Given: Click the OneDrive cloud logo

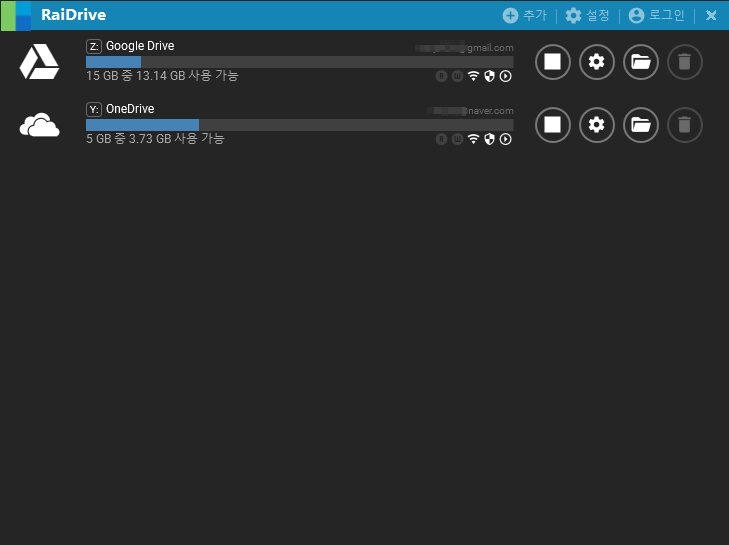Looking at the screenshot, I should point(39,125).
